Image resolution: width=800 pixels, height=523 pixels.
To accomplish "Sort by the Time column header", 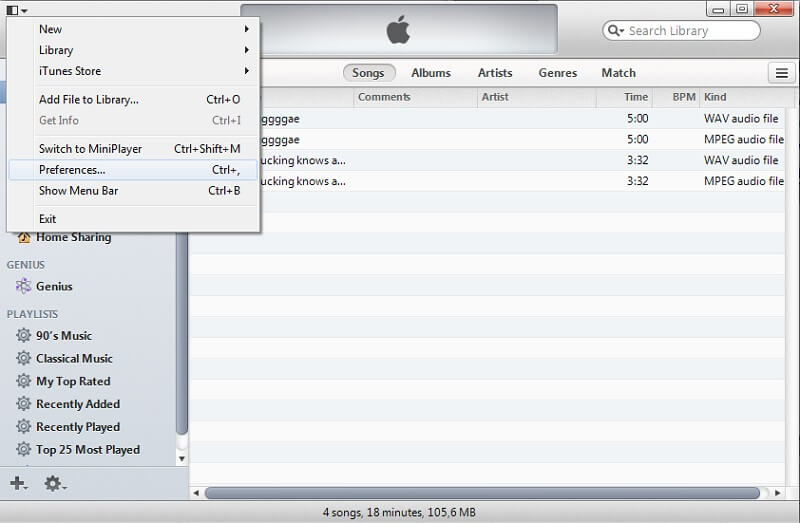I will (x=624, y=97).
